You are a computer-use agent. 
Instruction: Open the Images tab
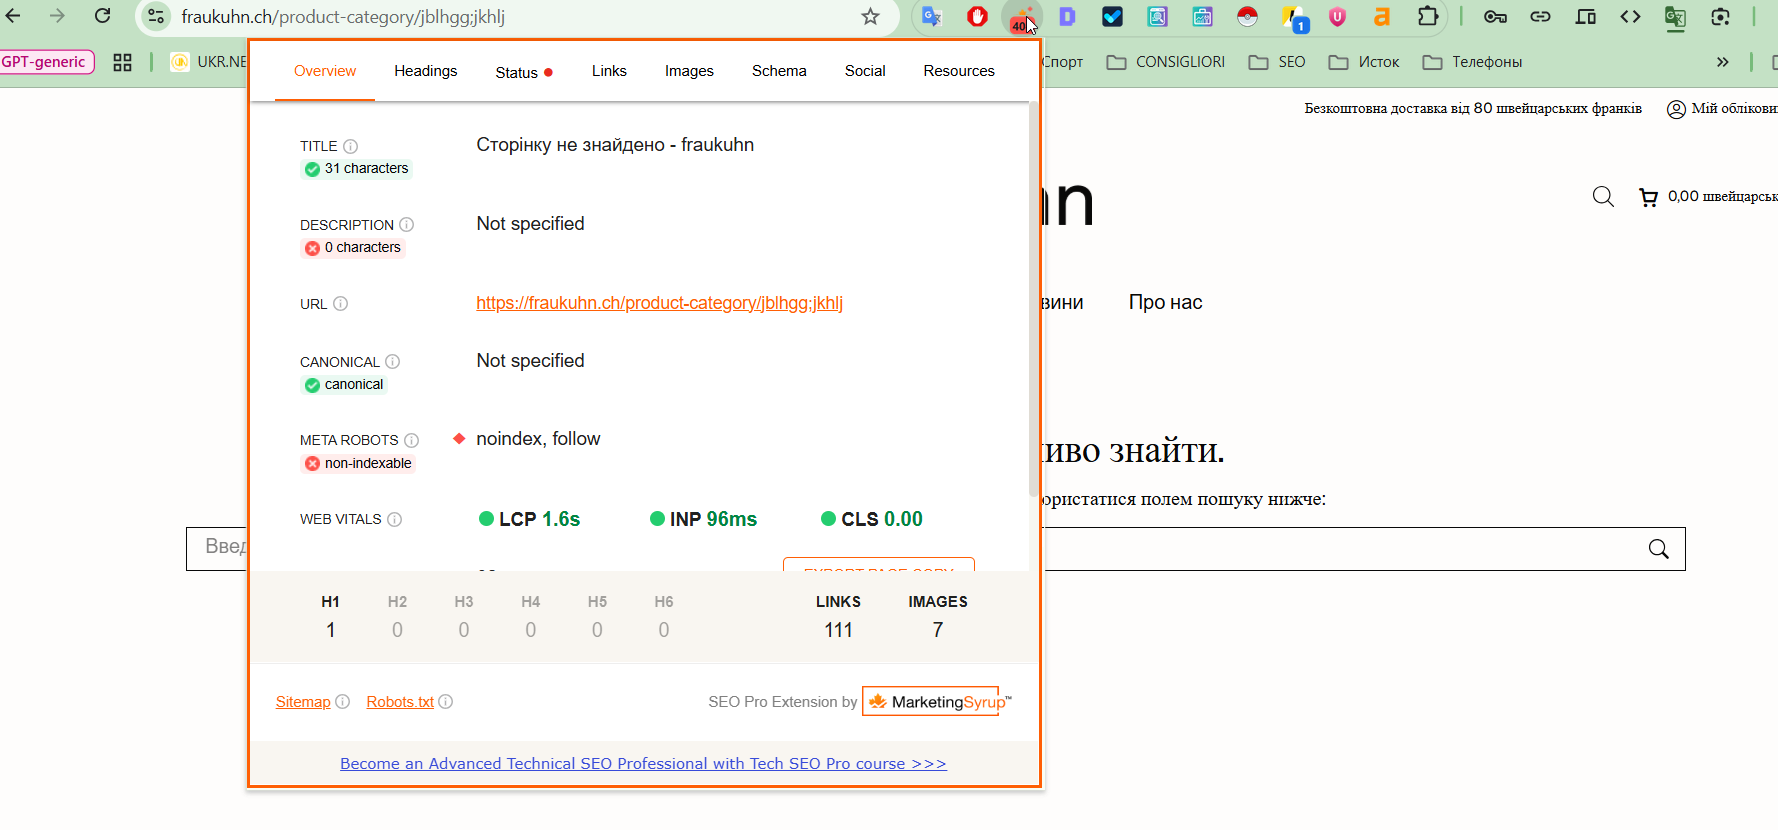point(689,71)
